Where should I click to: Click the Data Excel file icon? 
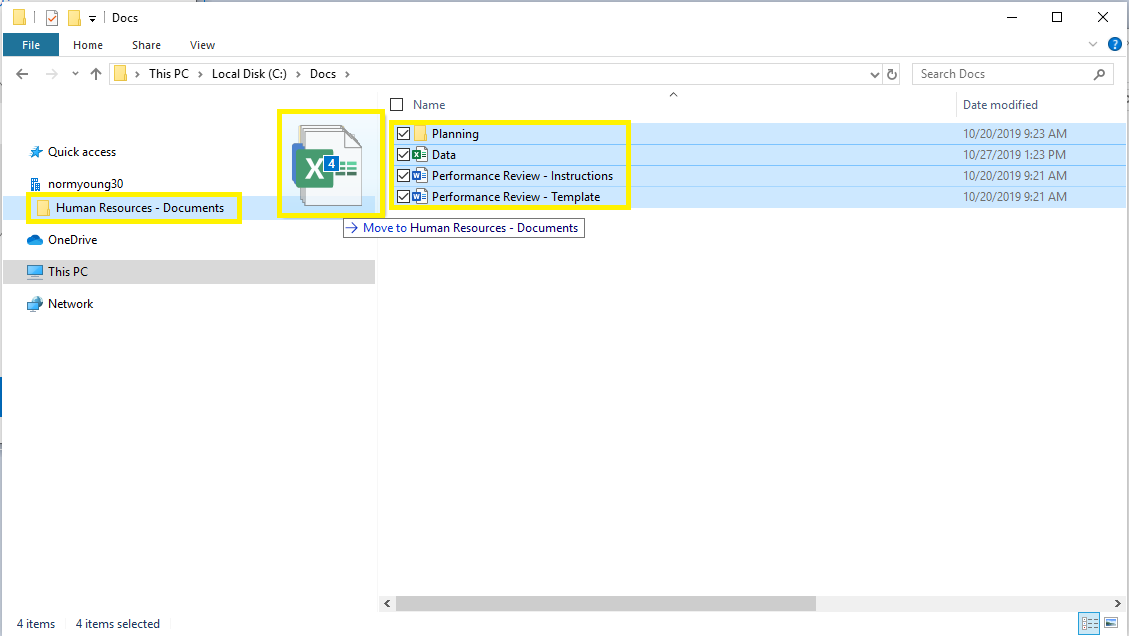[420, 155]
